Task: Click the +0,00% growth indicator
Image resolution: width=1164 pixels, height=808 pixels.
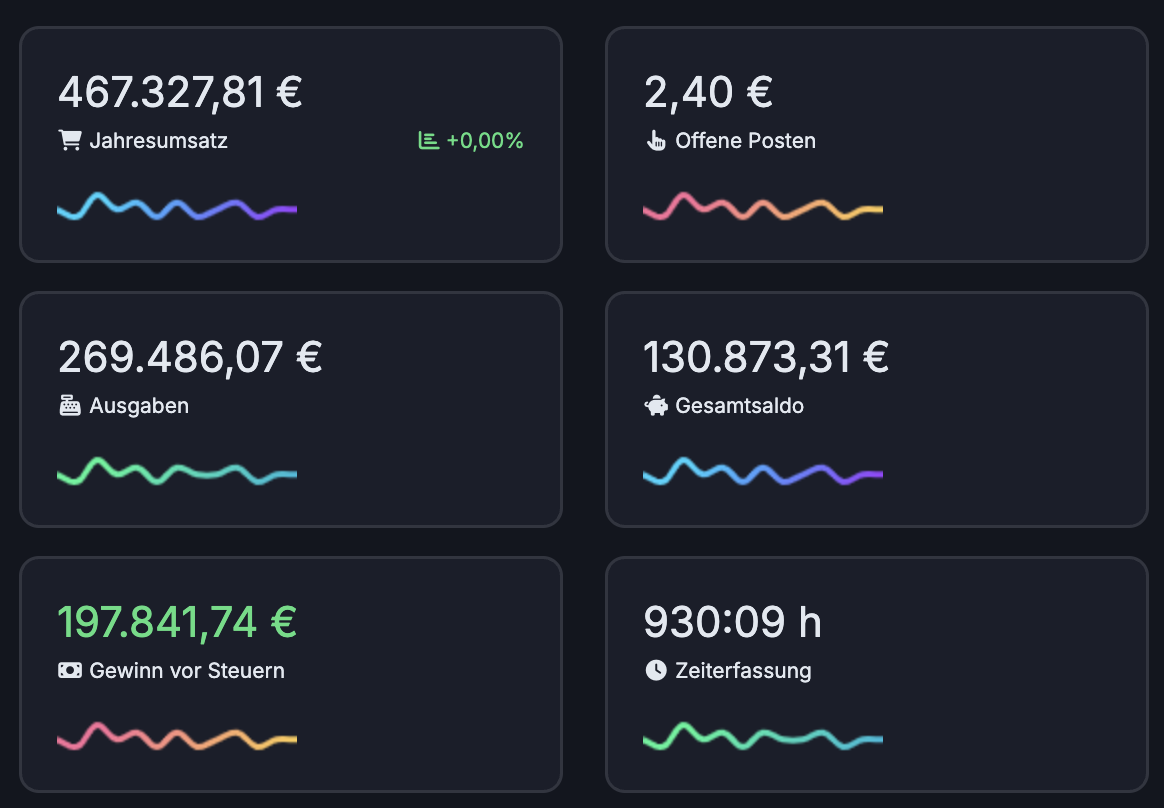Action: point(483,140)
